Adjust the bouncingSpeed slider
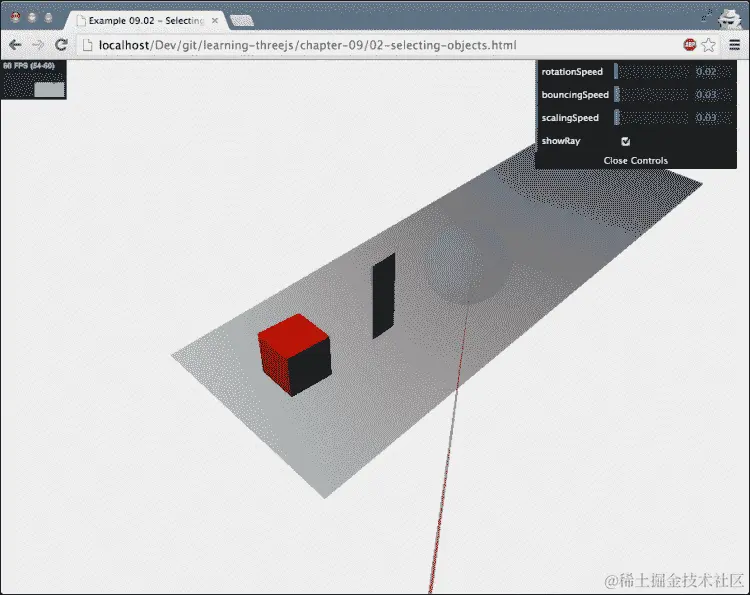Viewport: 750px width, 595px height. (651, 95)
